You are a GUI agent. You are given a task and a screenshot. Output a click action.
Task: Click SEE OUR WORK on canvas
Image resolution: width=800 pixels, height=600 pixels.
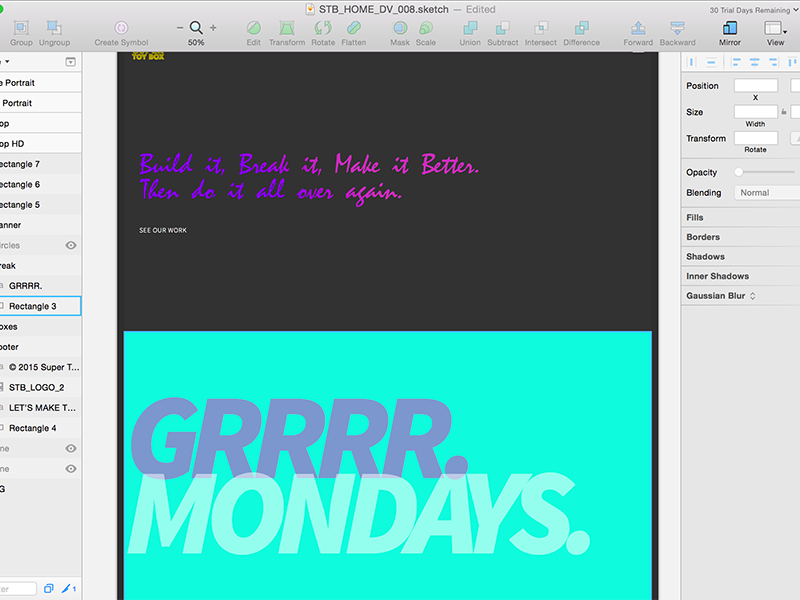click(163, 230)
